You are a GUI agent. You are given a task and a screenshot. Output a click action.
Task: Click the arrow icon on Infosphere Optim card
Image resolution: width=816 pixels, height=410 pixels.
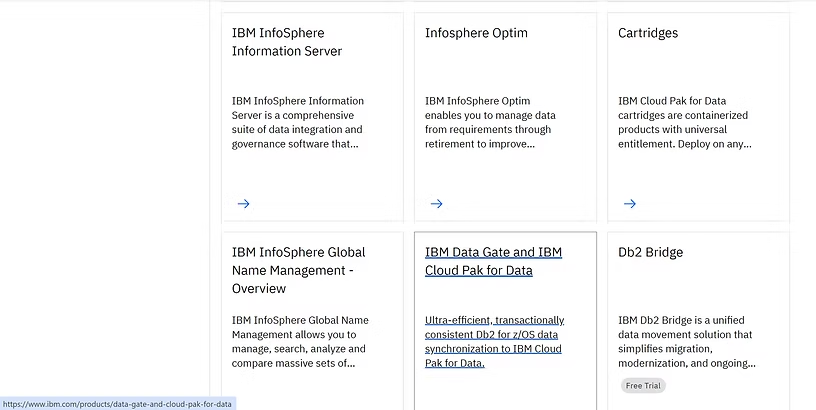pyautogui.click(x=437, y=203)
